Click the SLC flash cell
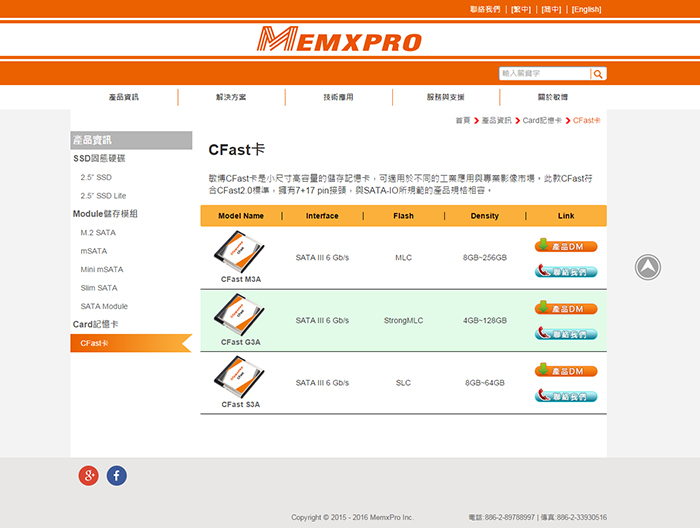The height and width of the screenshot is (528, 700). point(403,383)
